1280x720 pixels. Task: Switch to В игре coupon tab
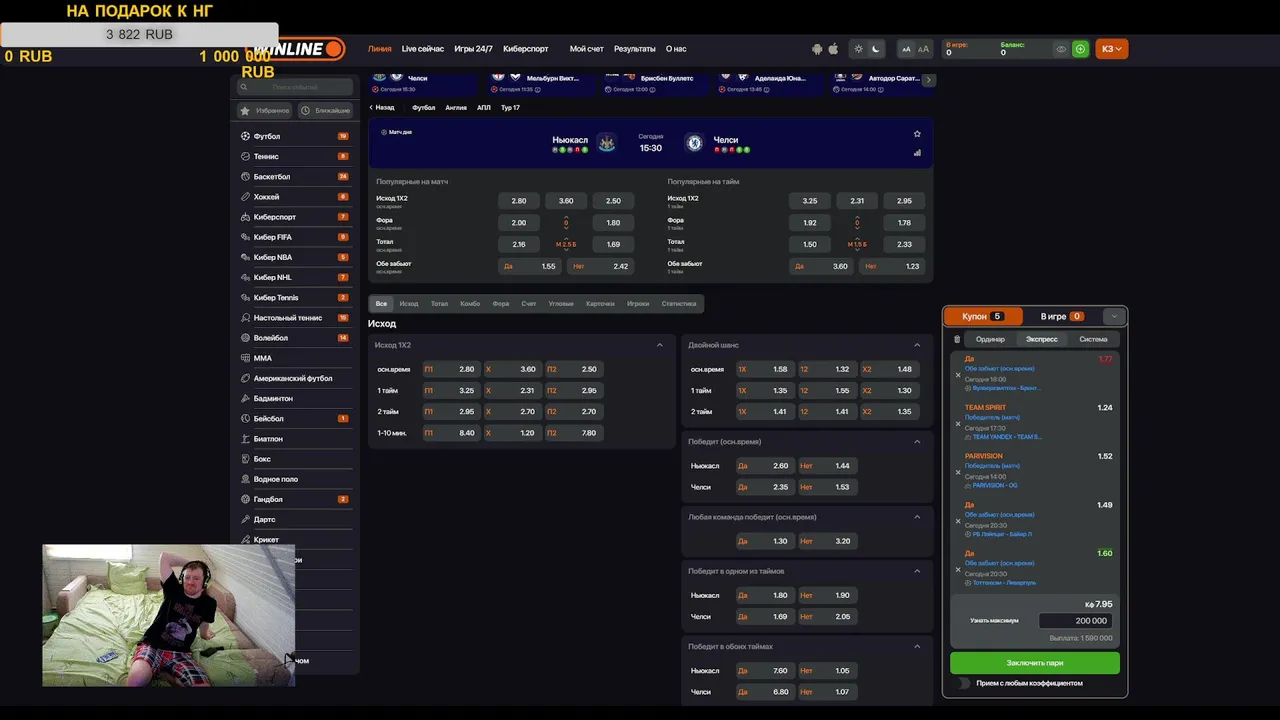(1062, 316)
